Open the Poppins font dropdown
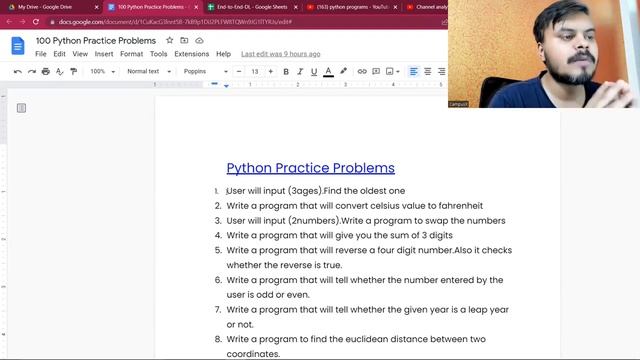The image size is (640, 360). 205,71
